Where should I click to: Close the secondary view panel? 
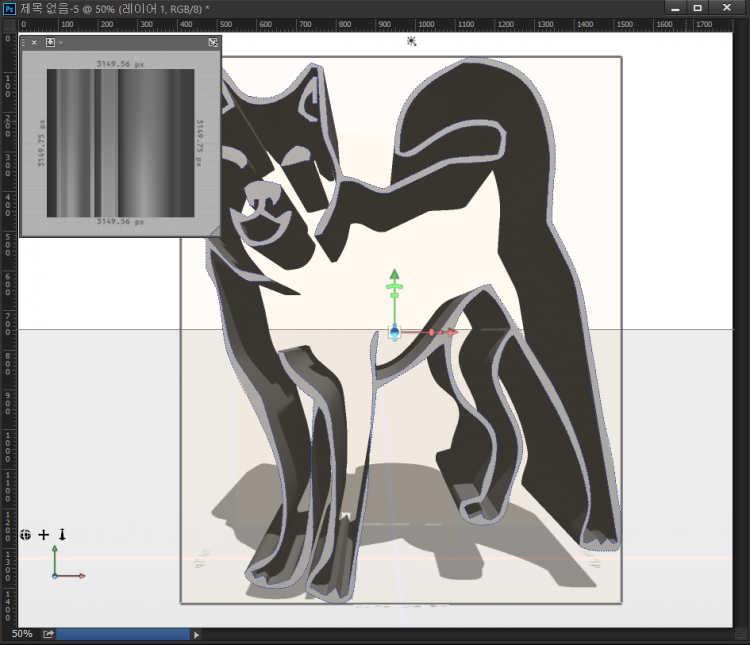34,42
